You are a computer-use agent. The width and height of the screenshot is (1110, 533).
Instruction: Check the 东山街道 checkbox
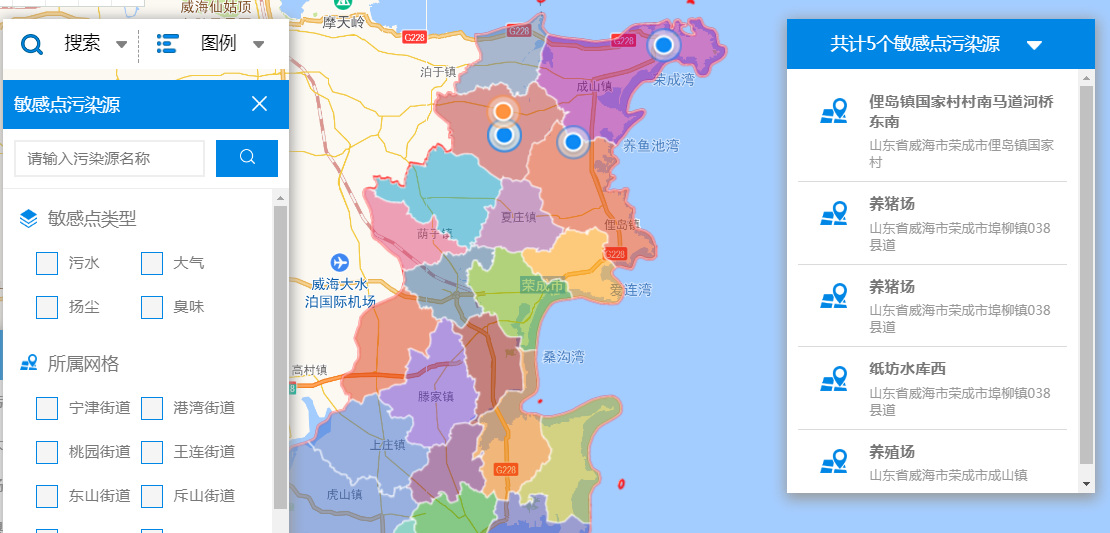[47, 496]
